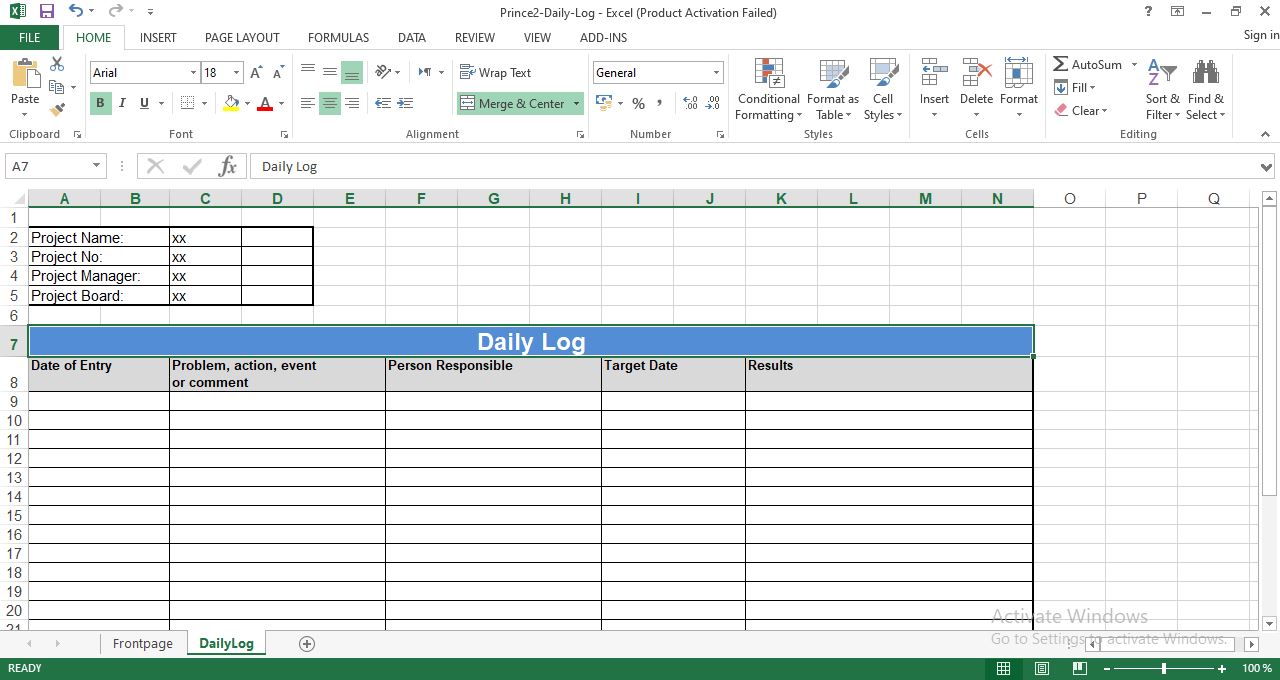Open the Clear dropdown
1280x680 pixels.
tap(1081, 110)
